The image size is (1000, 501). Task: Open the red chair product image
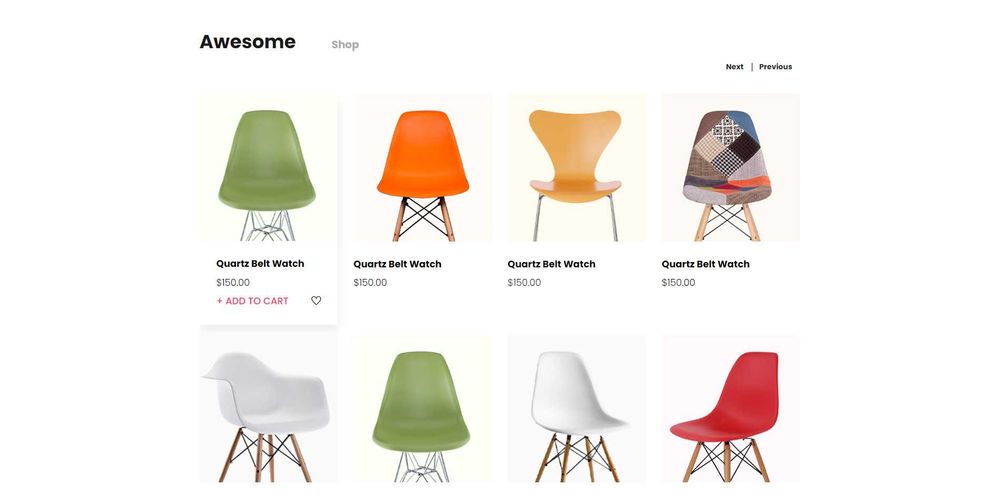click(731, 409)
